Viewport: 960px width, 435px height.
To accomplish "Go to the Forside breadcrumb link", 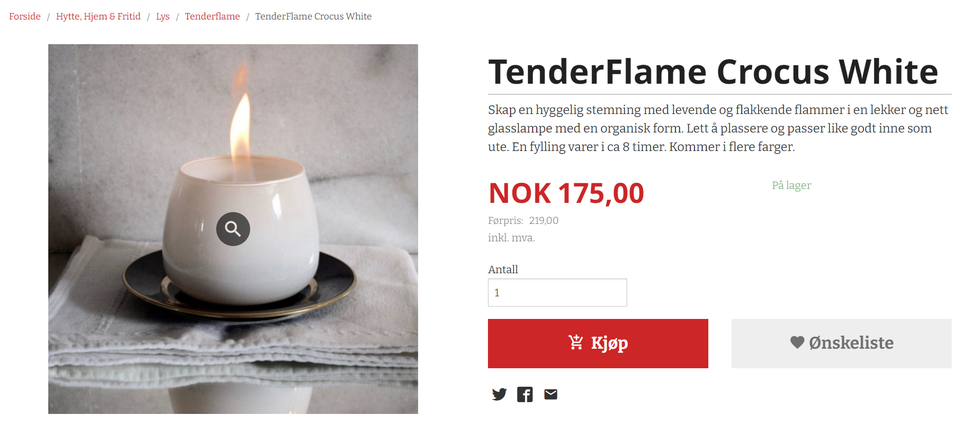I will [x=24, y=17].
